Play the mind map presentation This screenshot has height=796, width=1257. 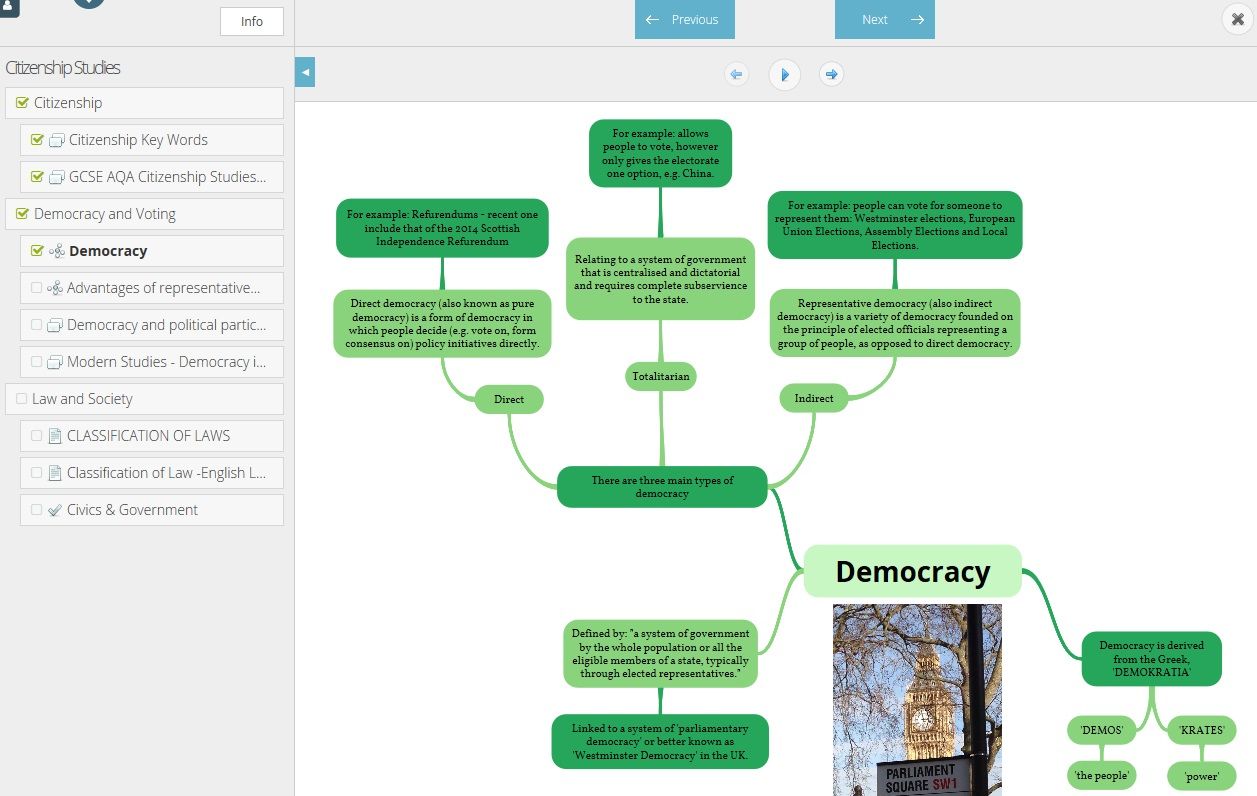(x=784, y=75)
